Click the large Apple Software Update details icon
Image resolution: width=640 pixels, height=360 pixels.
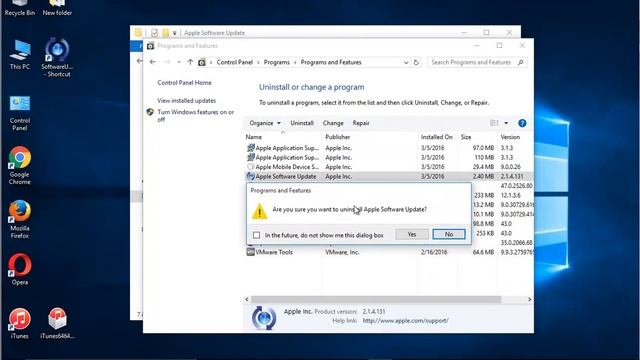tap(264, 318)
